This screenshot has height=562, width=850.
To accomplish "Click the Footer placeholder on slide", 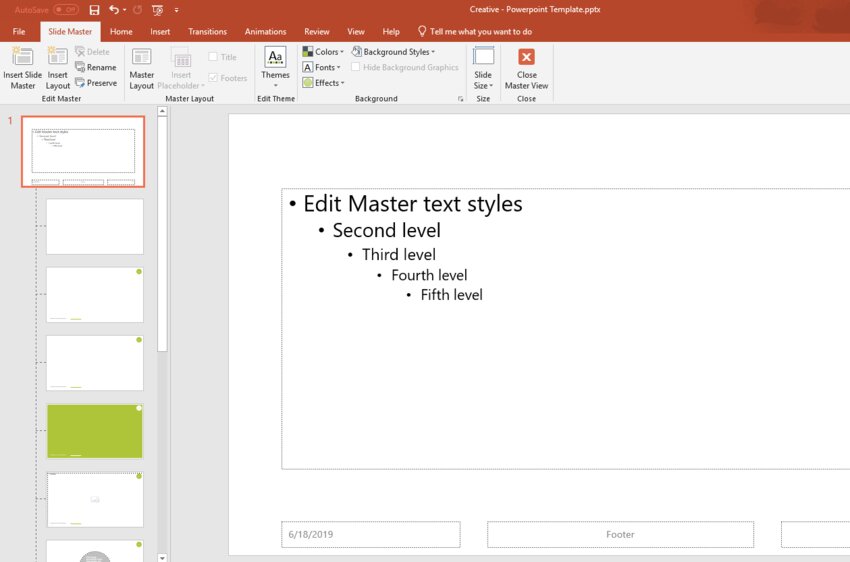I will tap(620, 534).
